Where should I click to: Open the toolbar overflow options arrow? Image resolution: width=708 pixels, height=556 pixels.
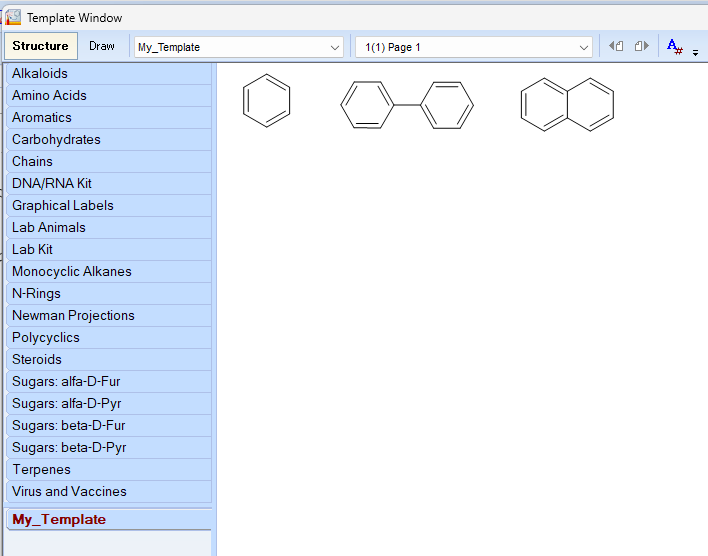pyautogui.click(x=695, y=53)
